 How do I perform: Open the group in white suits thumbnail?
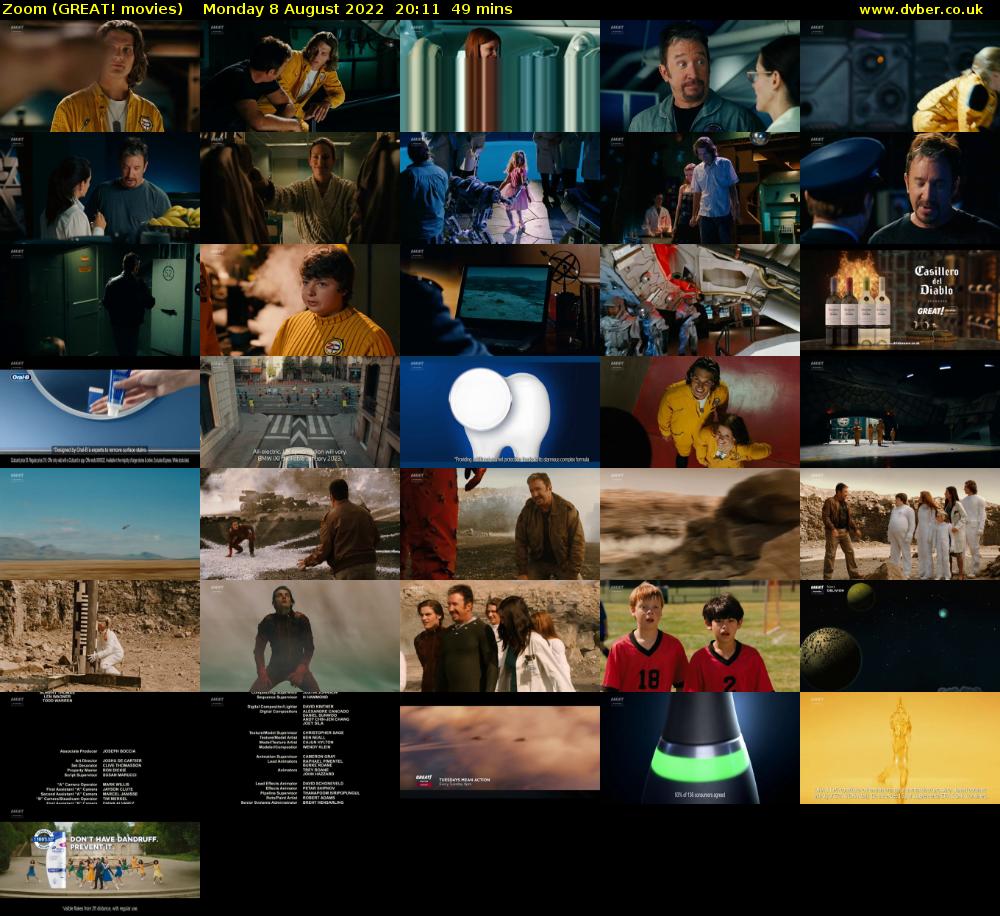(x=900, y=524)
